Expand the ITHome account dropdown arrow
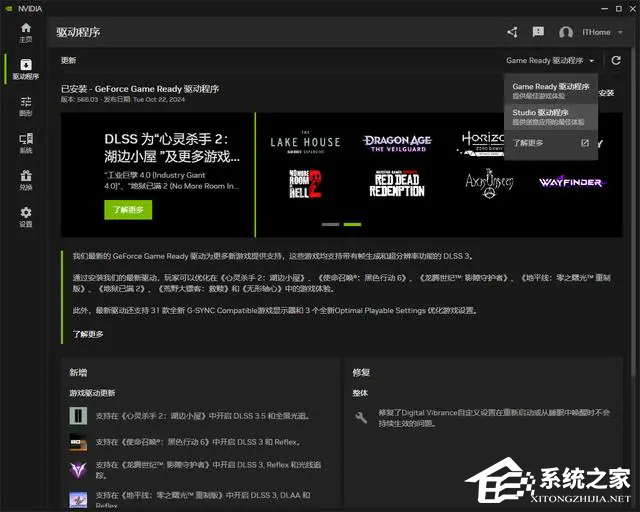The height and width of the screenshot is (512, 640). coord(620,32)
